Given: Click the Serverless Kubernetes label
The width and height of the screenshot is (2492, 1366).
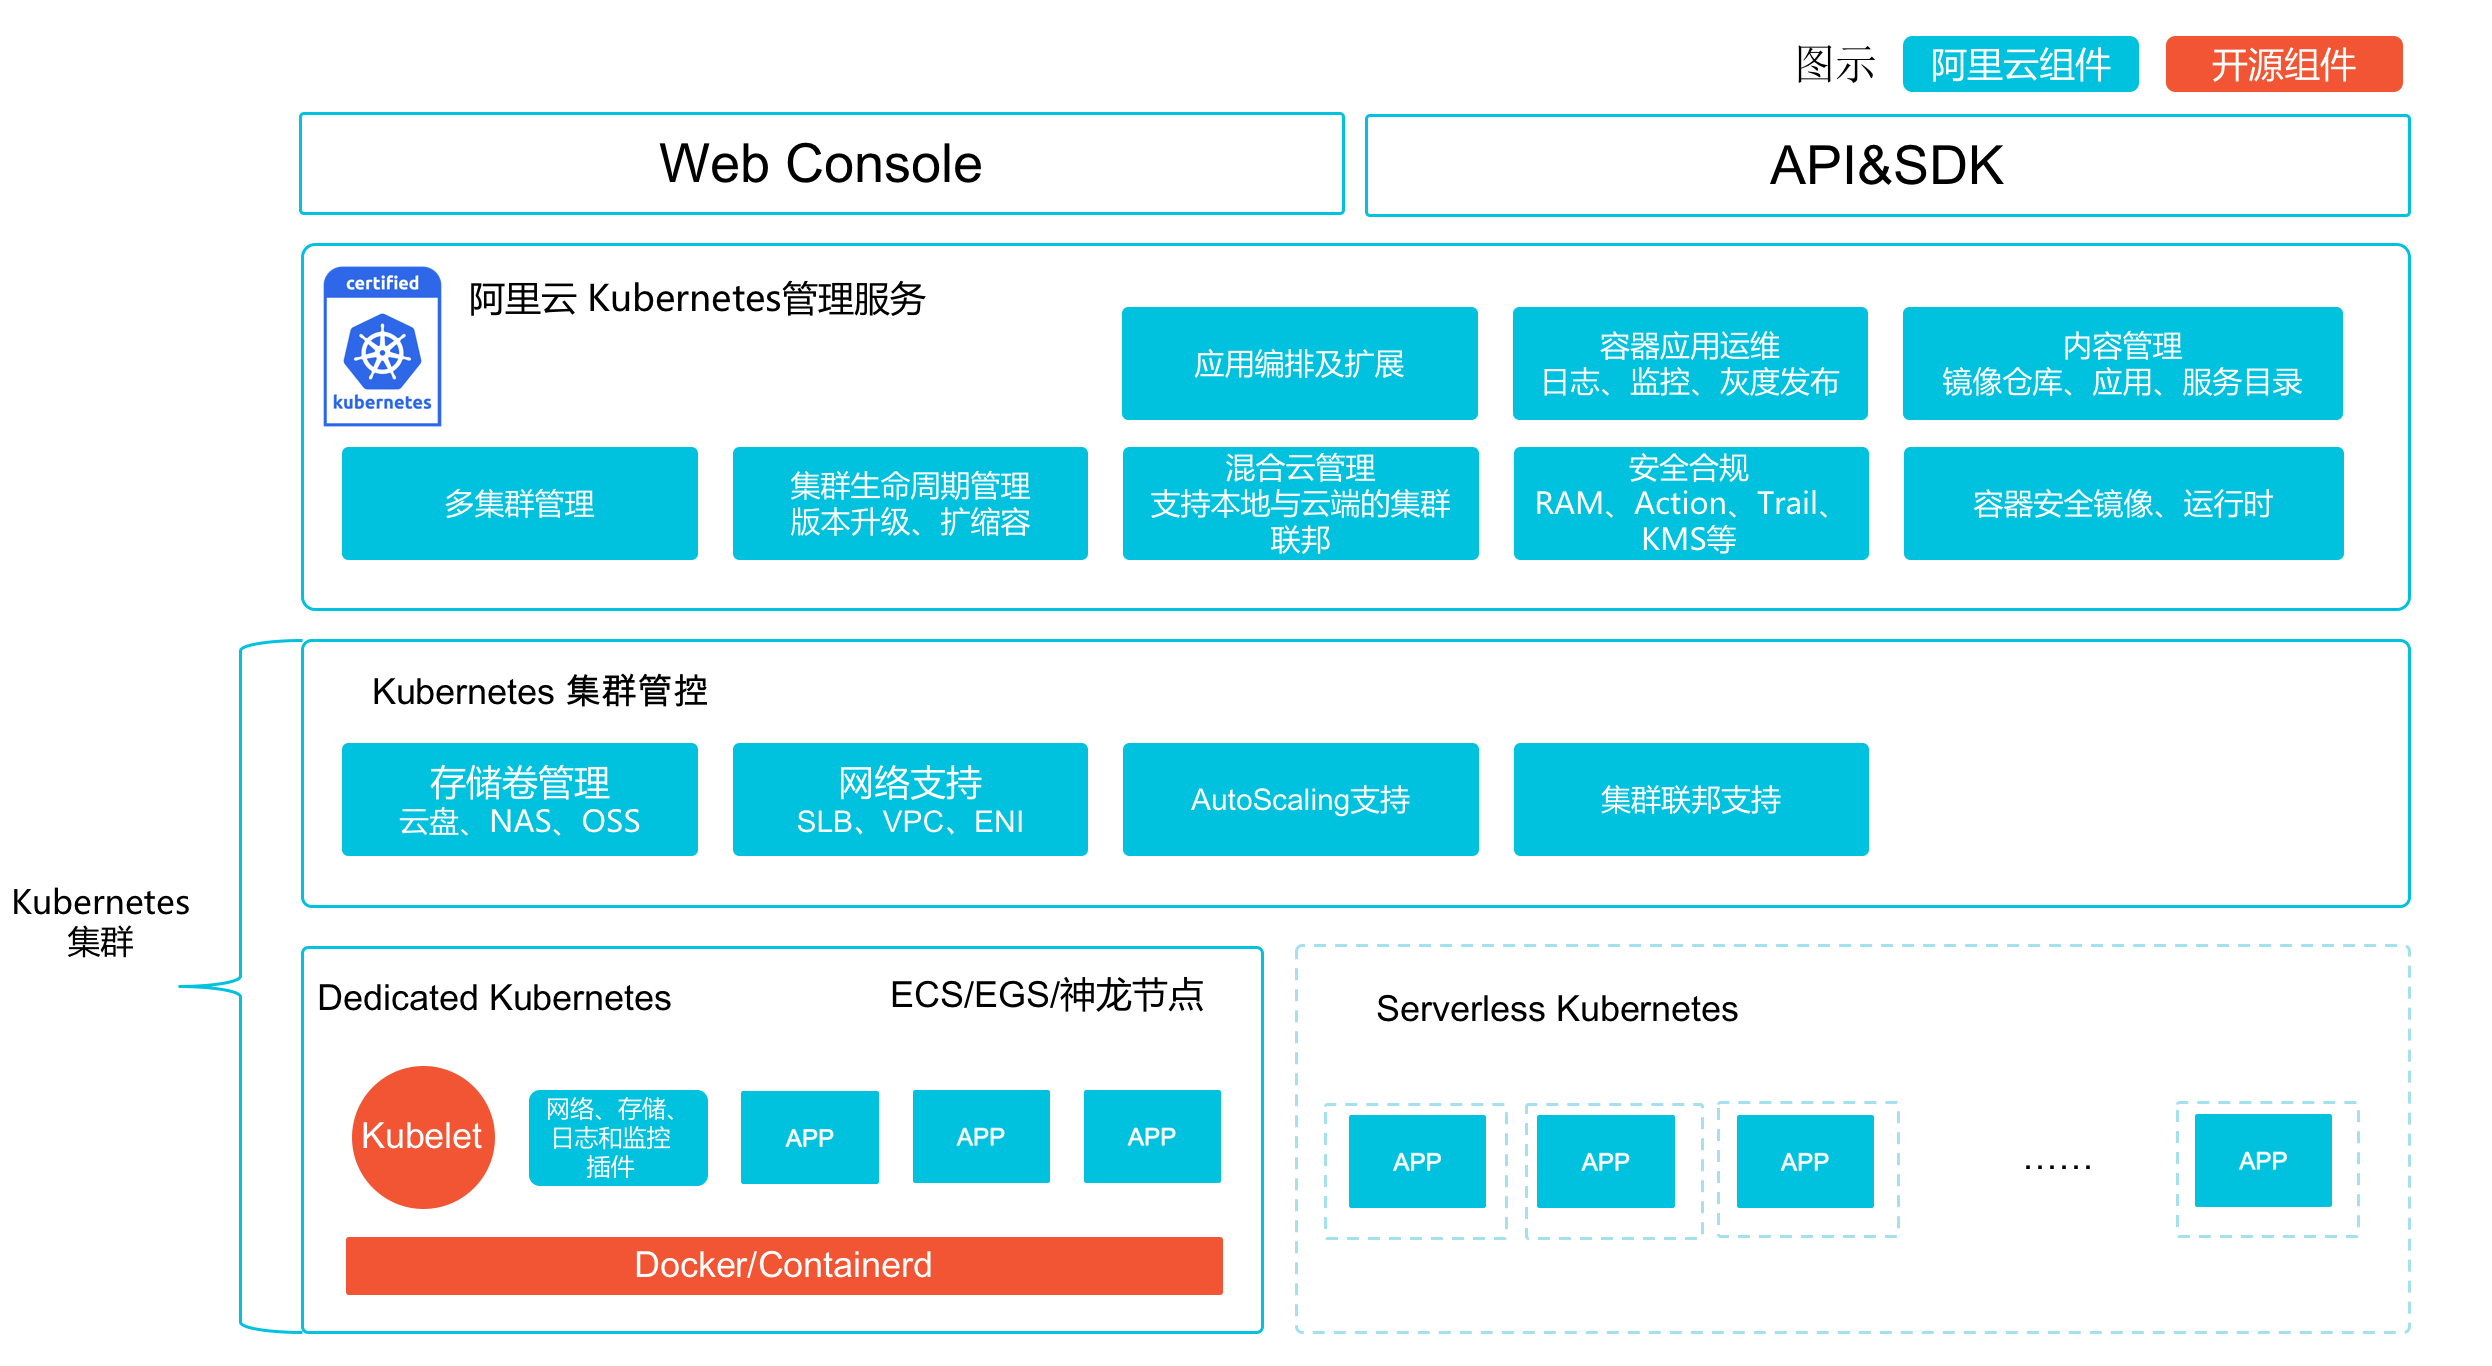Looking at the screenshot, I should (1557, 1009).
